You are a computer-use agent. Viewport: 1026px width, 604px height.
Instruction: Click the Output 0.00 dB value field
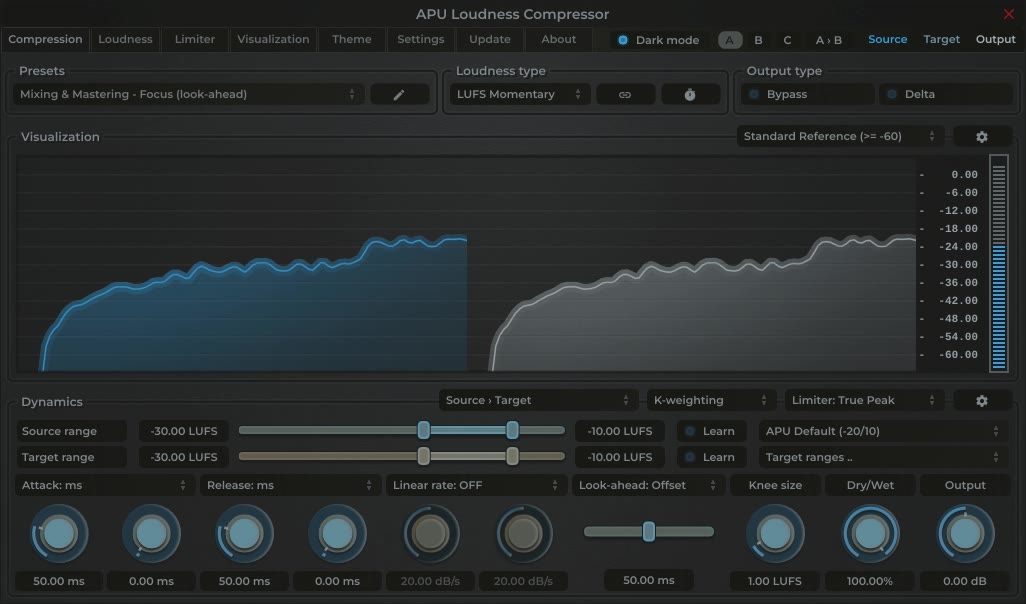[x=965, y=581]
